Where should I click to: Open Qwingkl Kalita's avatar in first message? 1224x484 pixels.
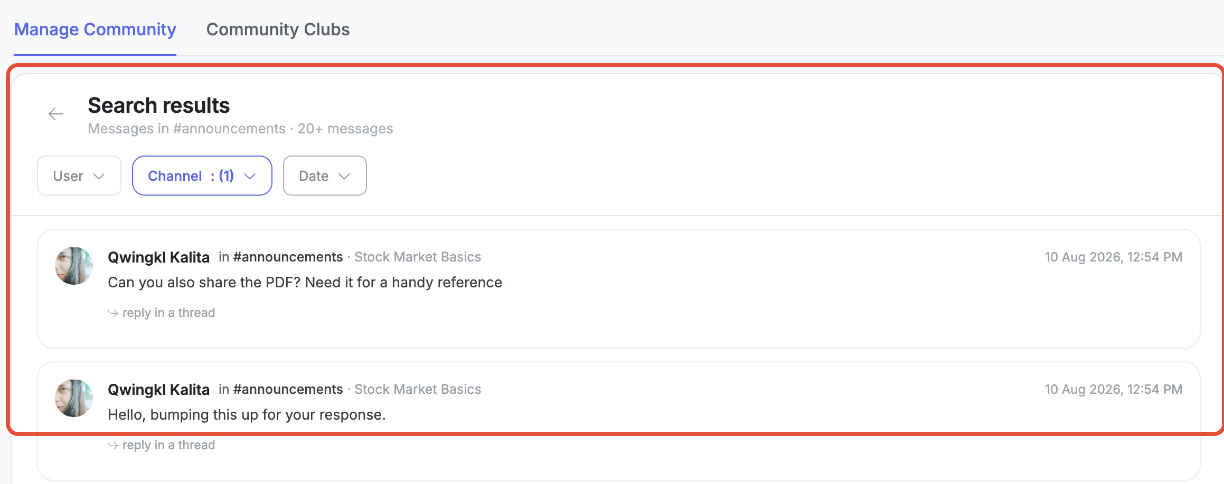(x=74, y=266)
